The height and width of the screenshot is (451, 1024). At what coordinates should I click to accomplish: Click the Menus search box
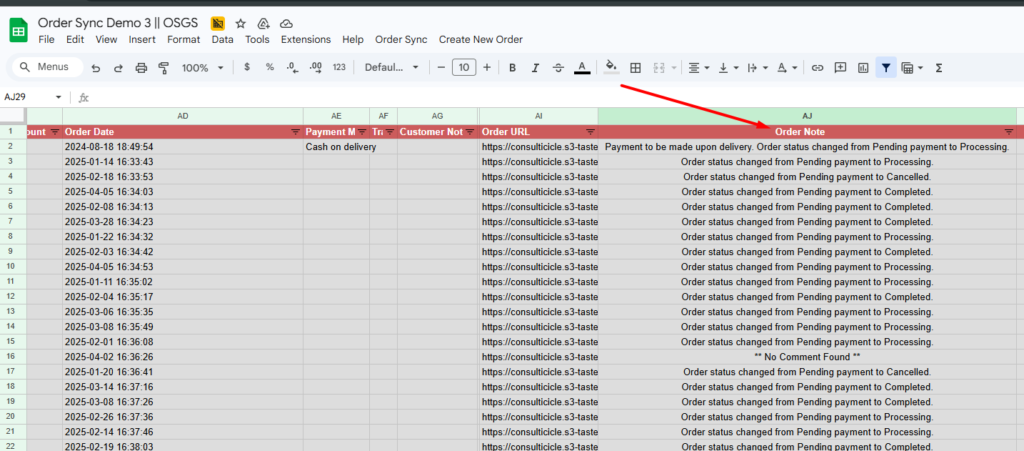tap(48, 67)
